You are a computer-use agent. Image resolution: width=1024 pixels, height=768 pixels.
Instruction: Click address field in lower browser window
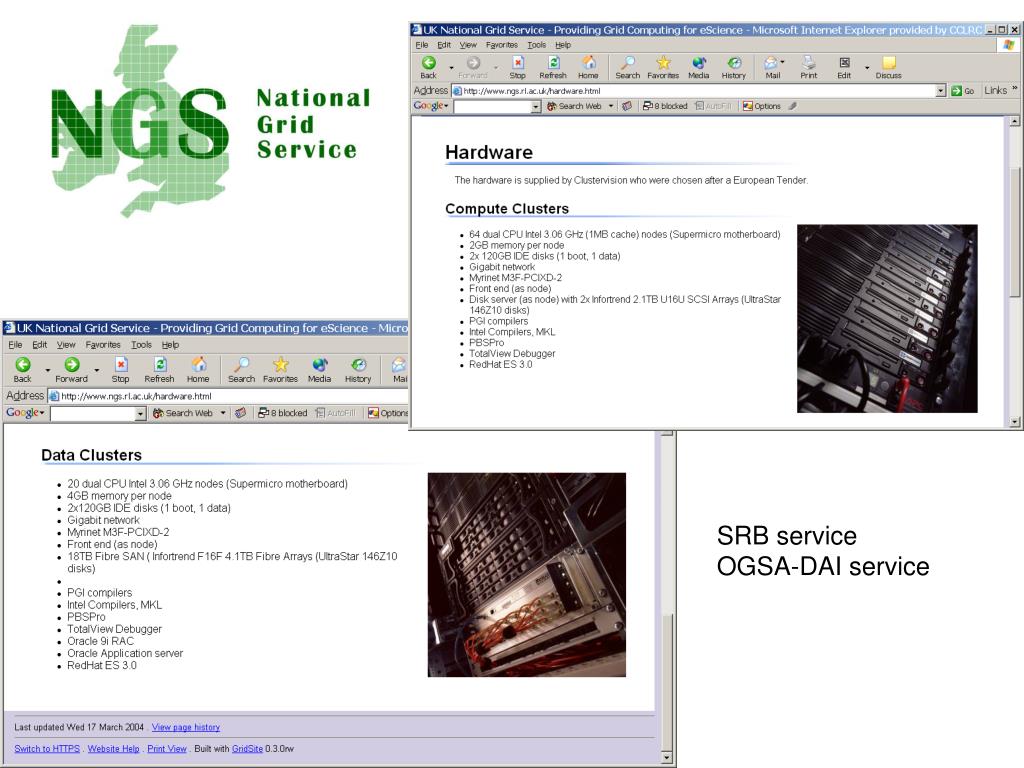[x=229, y=396]
